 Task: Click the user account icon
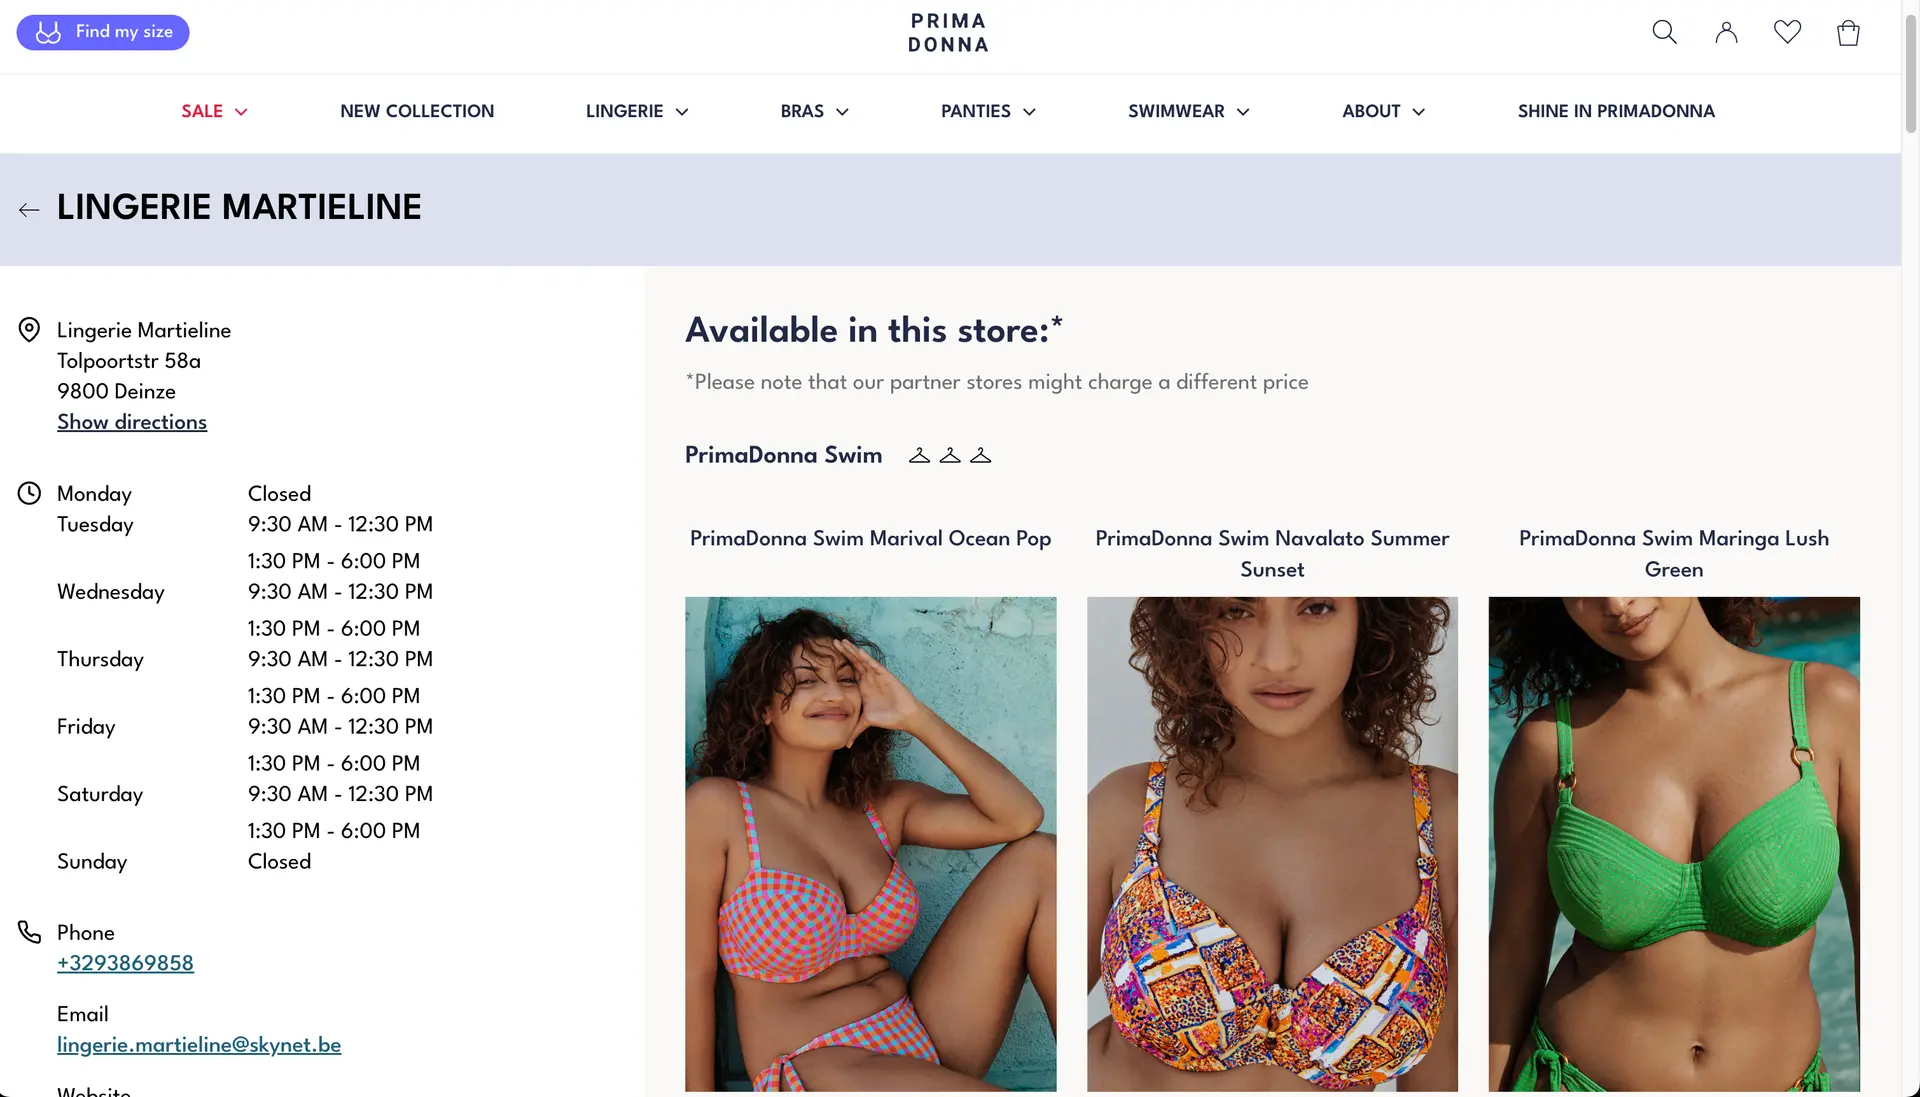(1726, 32)
